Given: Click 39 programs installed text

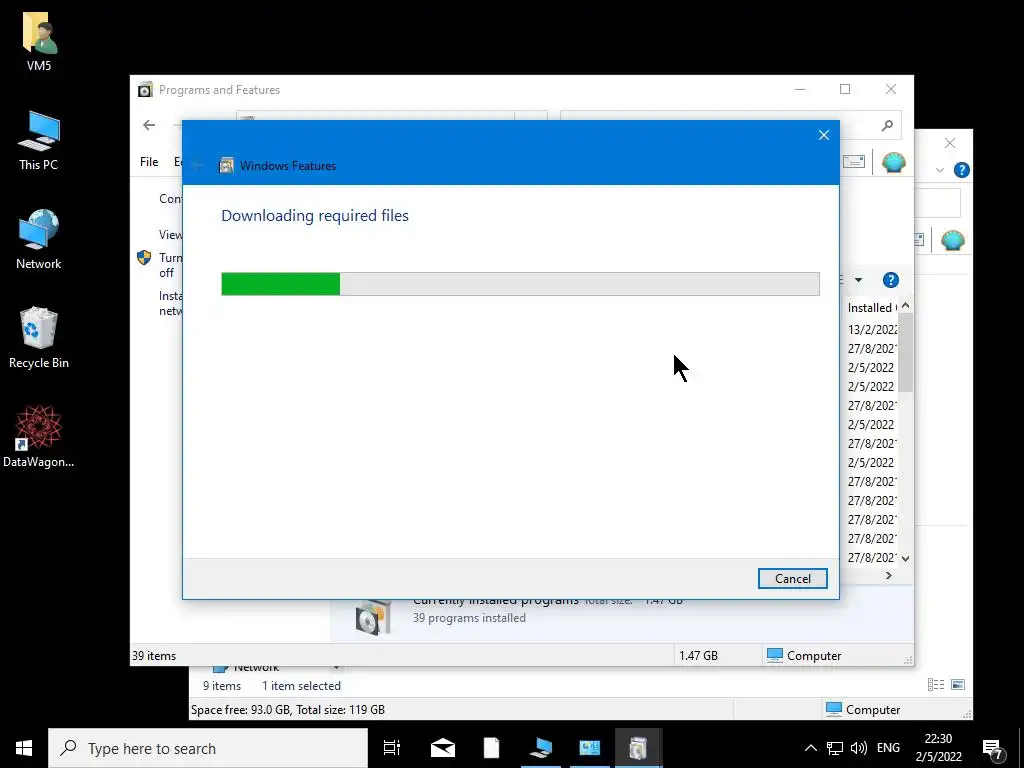Looking at the screenshot, I should [469, 618].
